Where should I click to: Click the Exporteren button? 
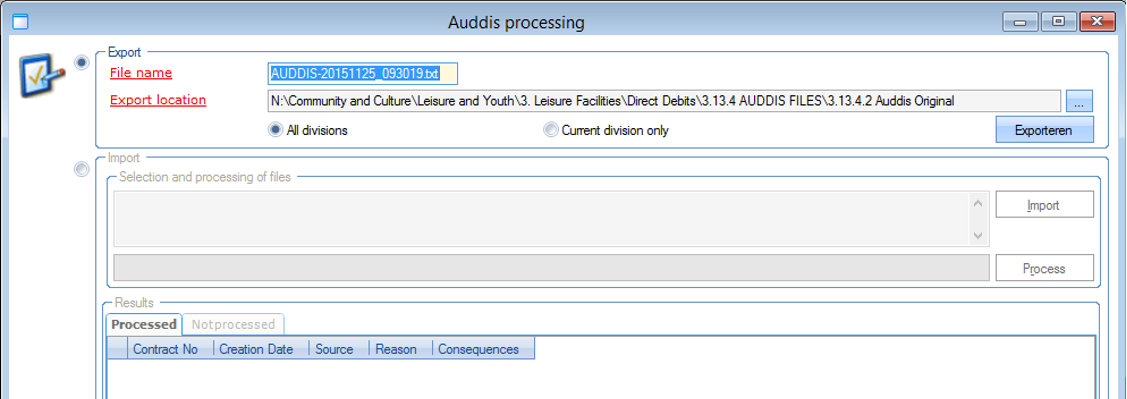1044,131
